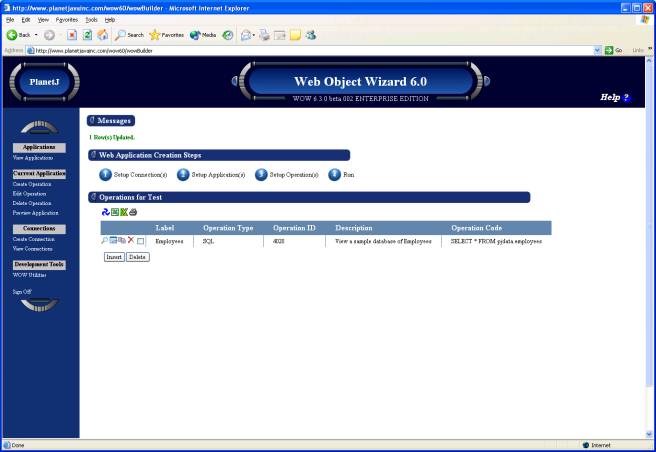Click the View Connections sidebar link

click(32, 248)
